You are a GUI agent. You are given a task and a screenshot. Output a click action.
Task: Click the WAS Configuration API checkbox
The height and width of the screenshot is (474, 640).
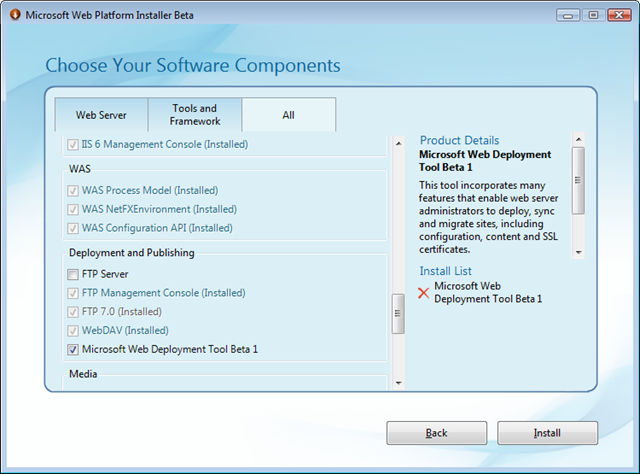pos(73,228)
